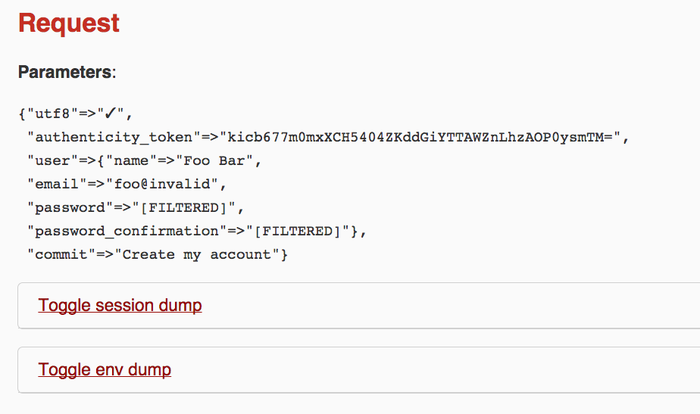Click the authenticity token value string
700x414 pixels.
click(422, 135)
